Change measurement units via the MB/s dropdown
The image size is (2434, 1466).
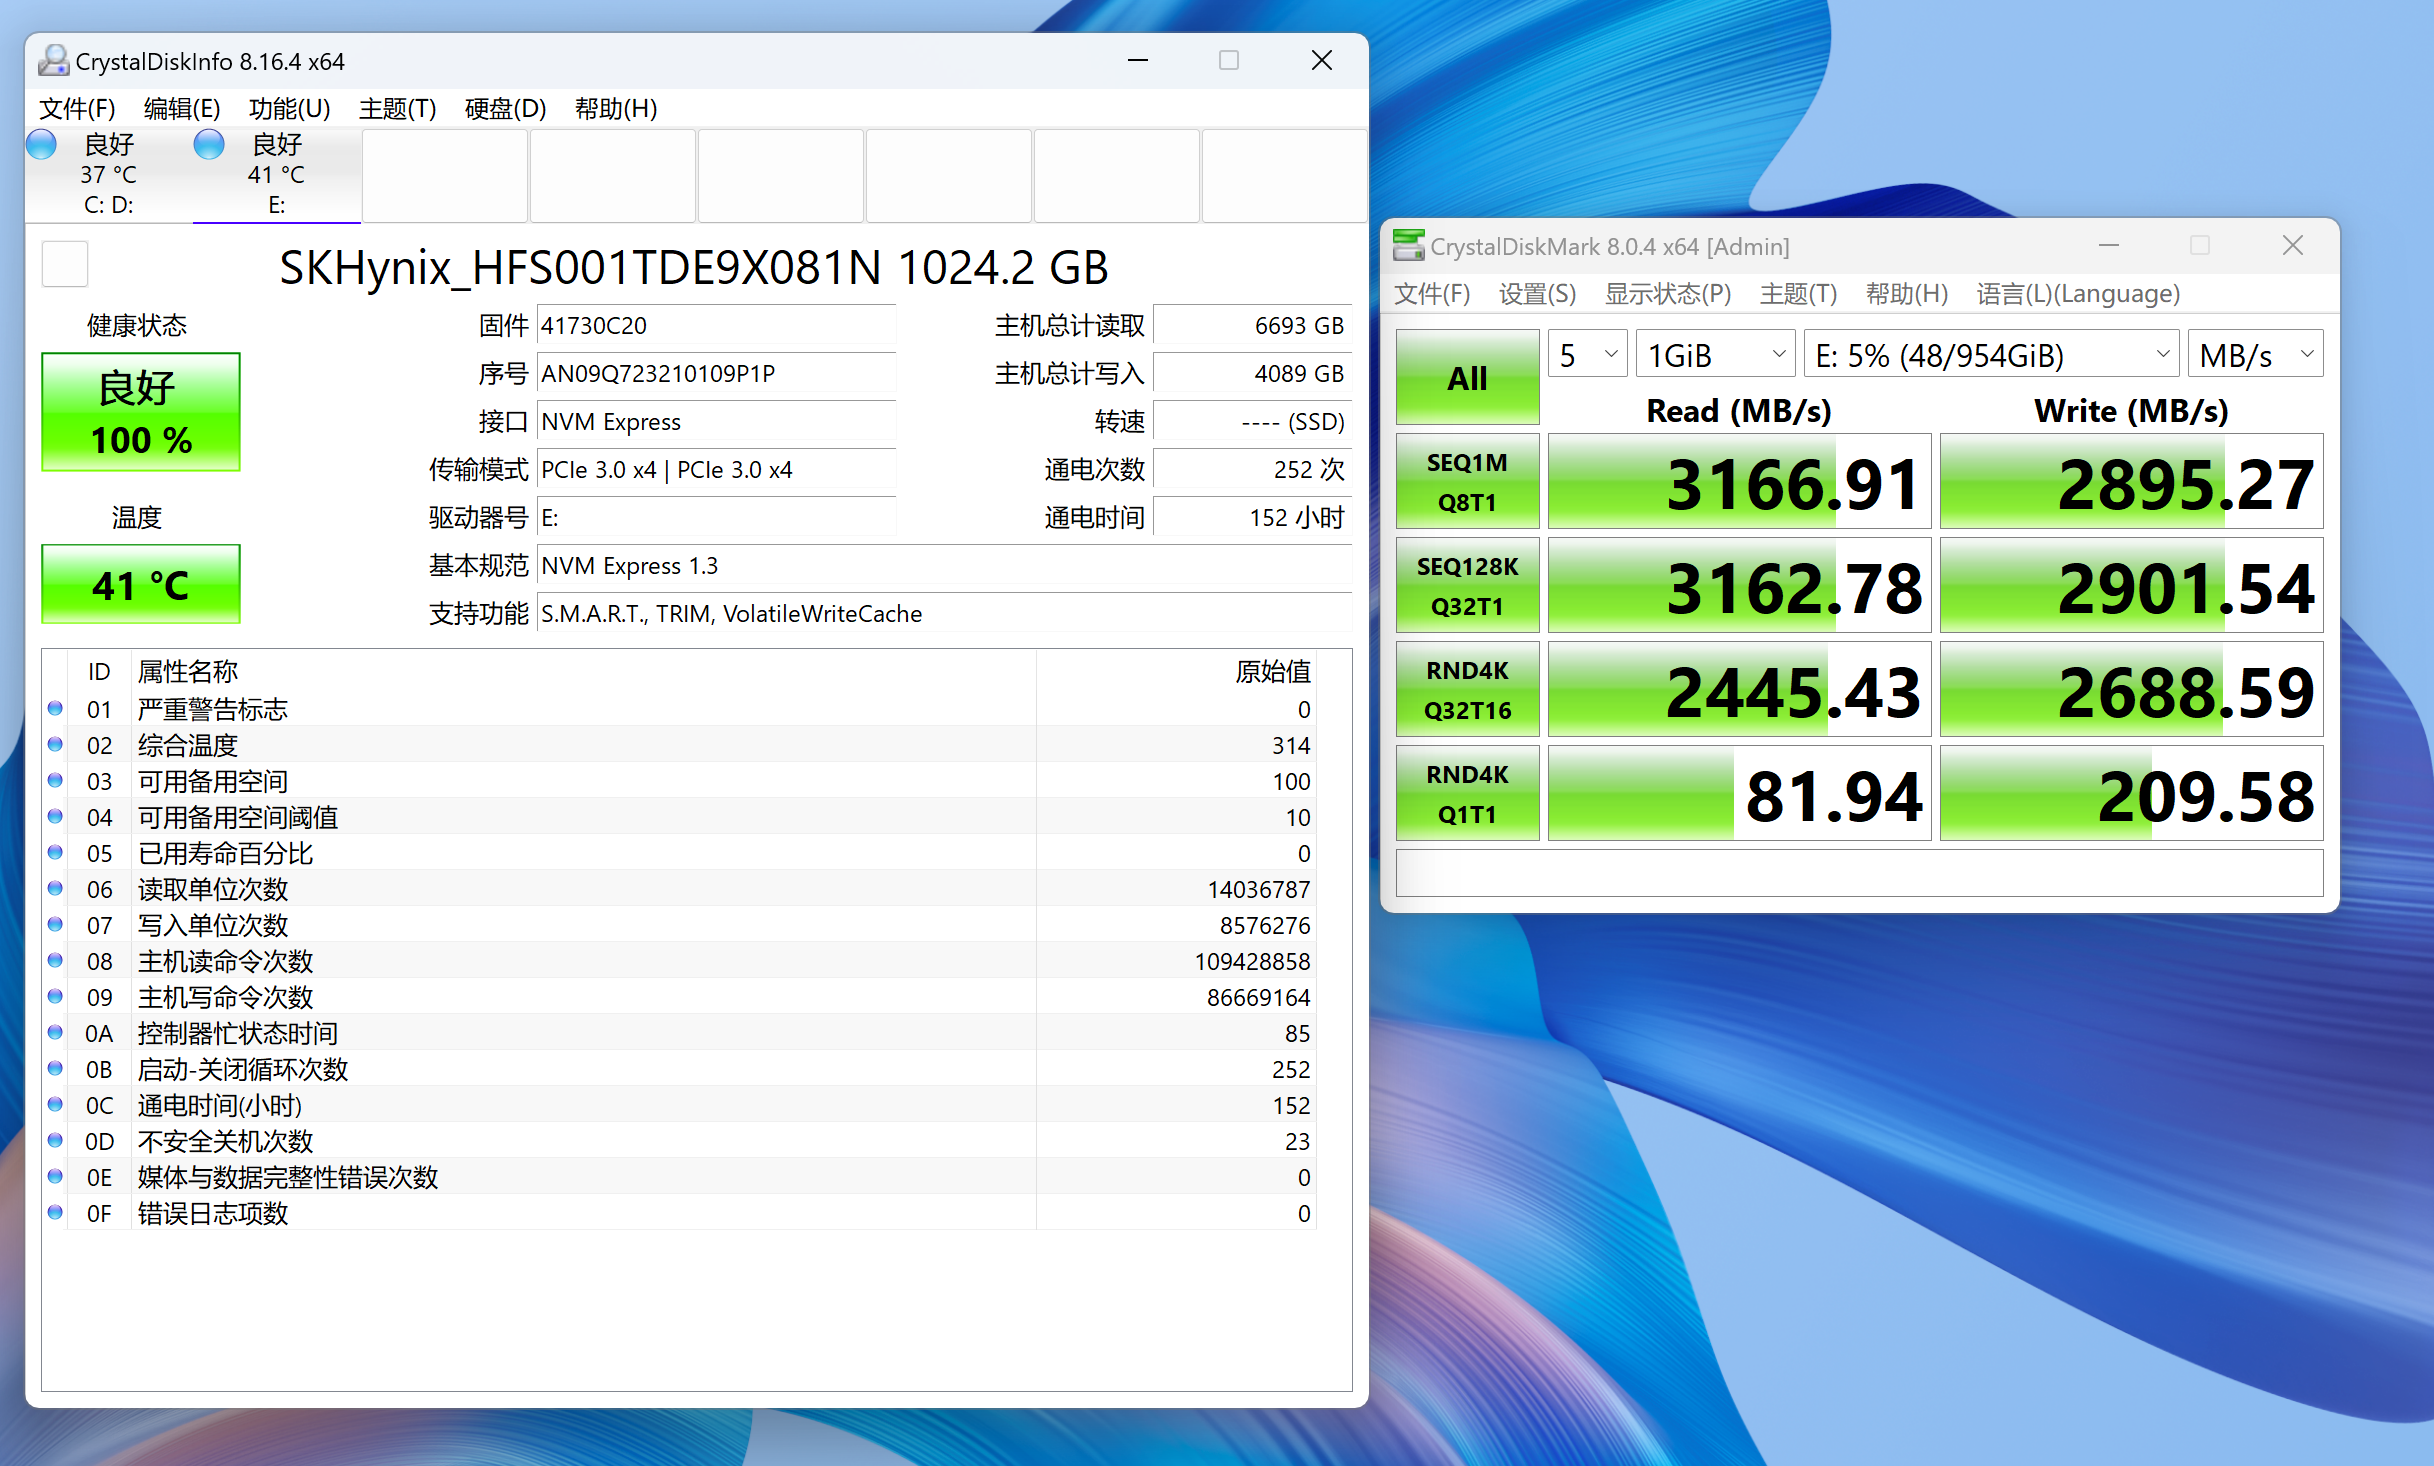click(x=2255, y=353)
